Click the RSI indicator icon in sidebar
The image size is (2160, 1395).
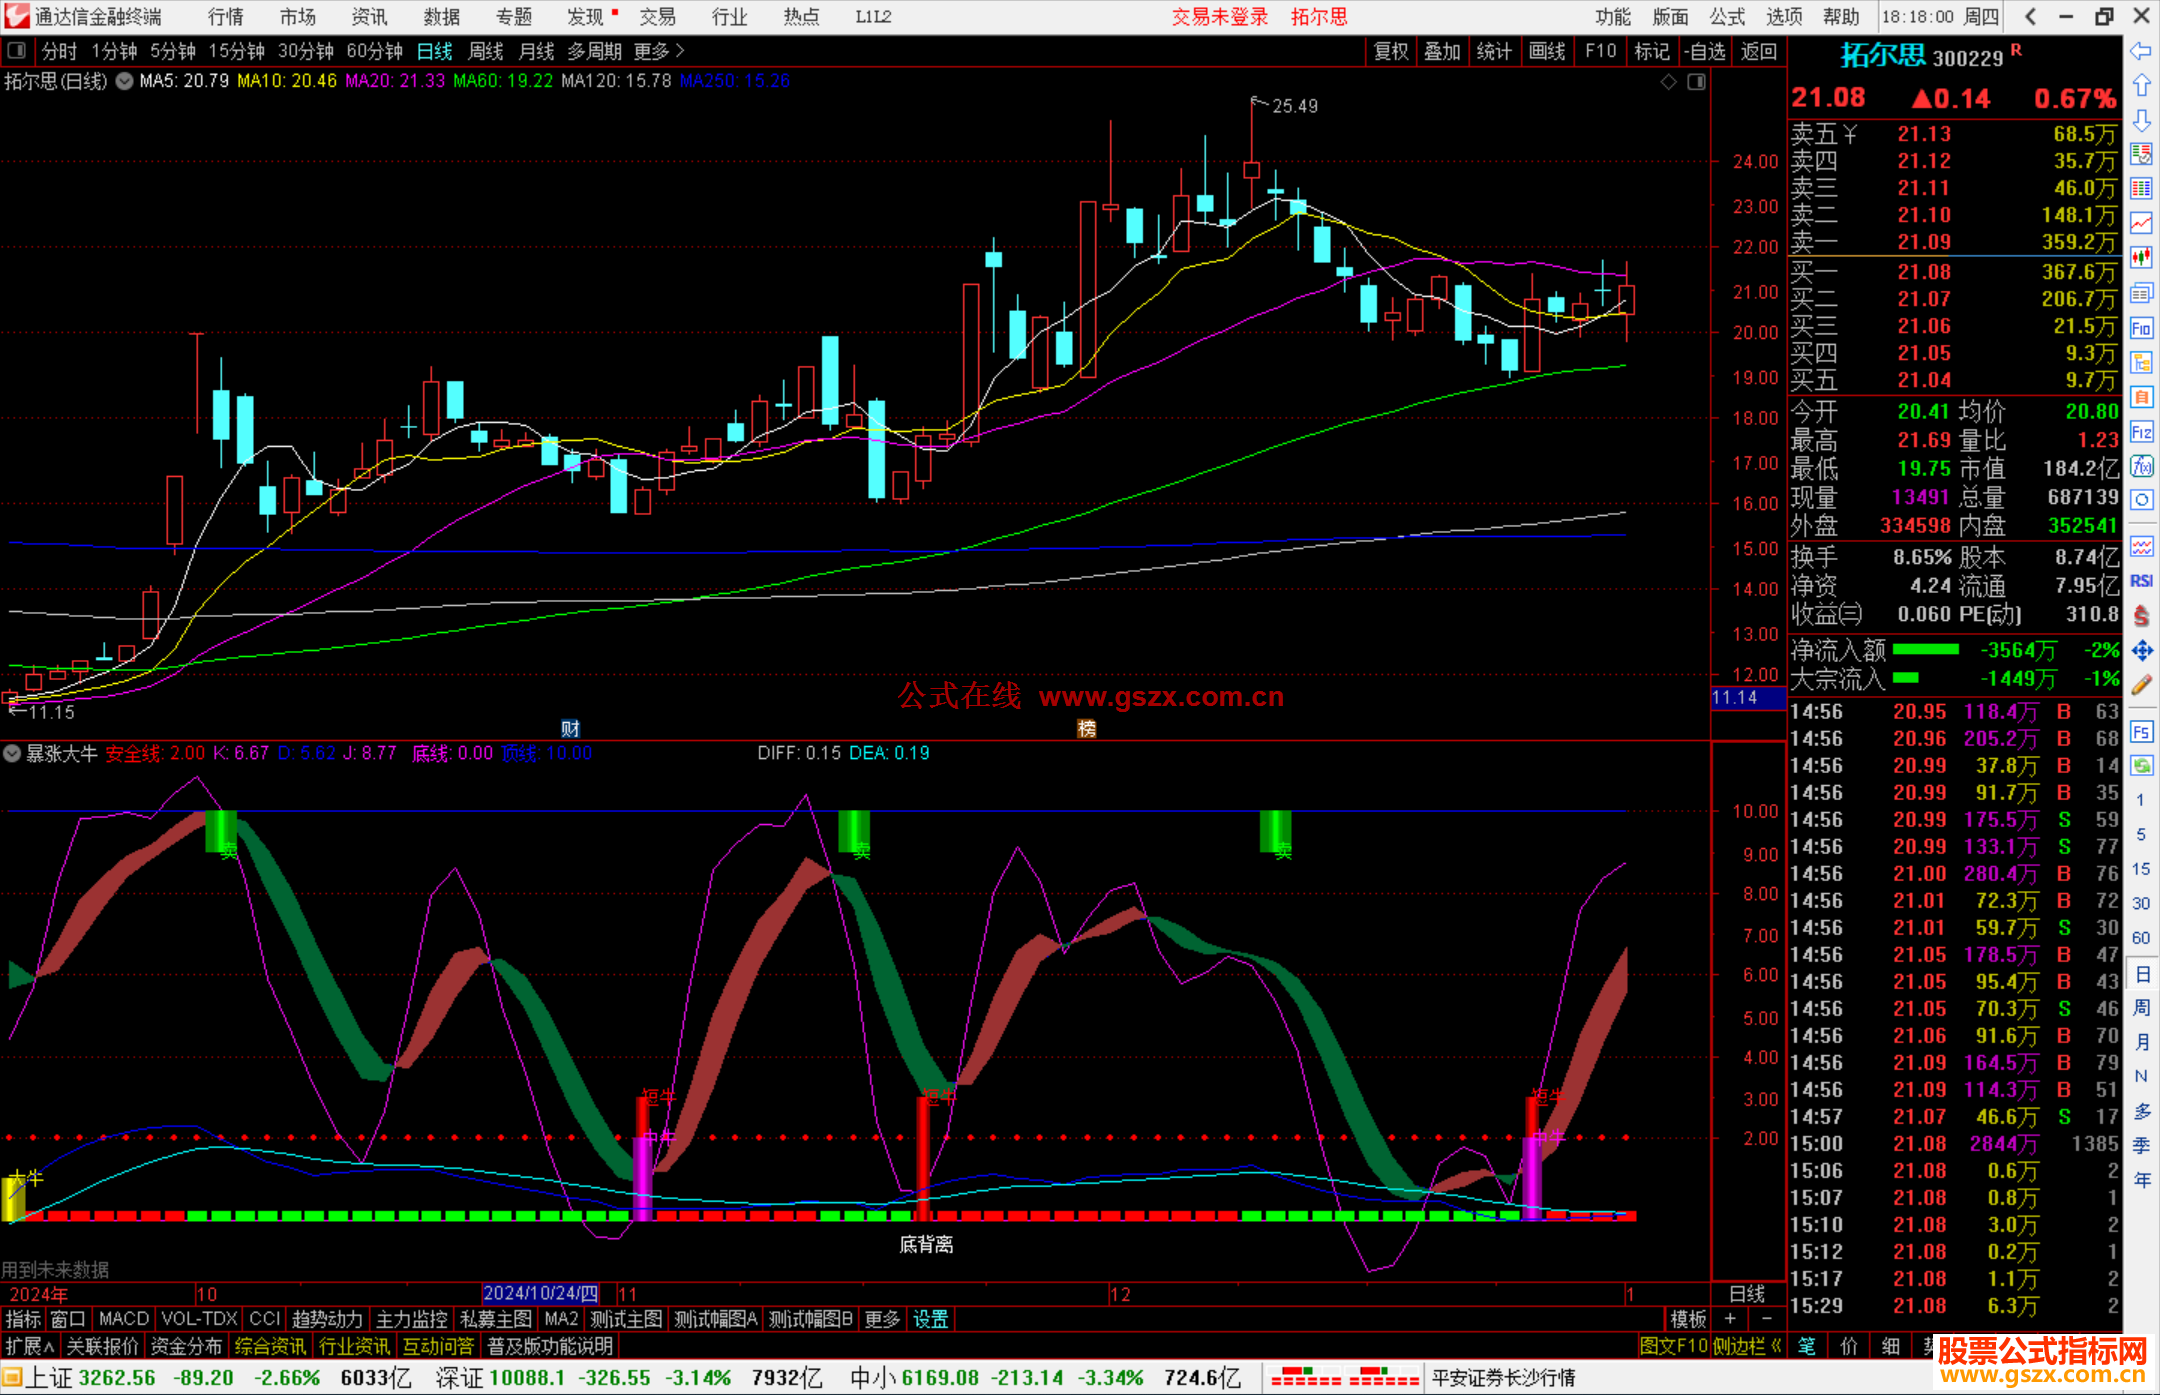pos(2141,581)
